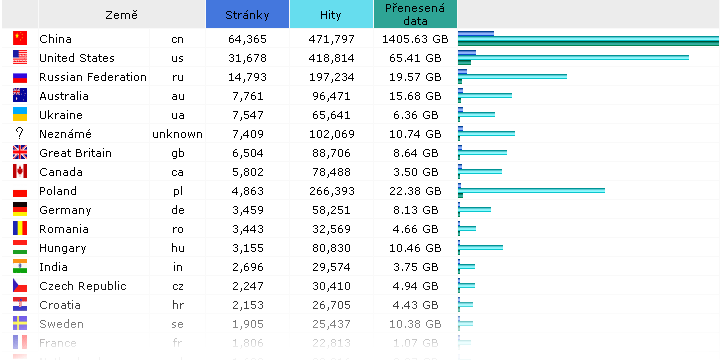Select the Sweden flag icon
Screen dimensions: 720x360
click(20, 324)
